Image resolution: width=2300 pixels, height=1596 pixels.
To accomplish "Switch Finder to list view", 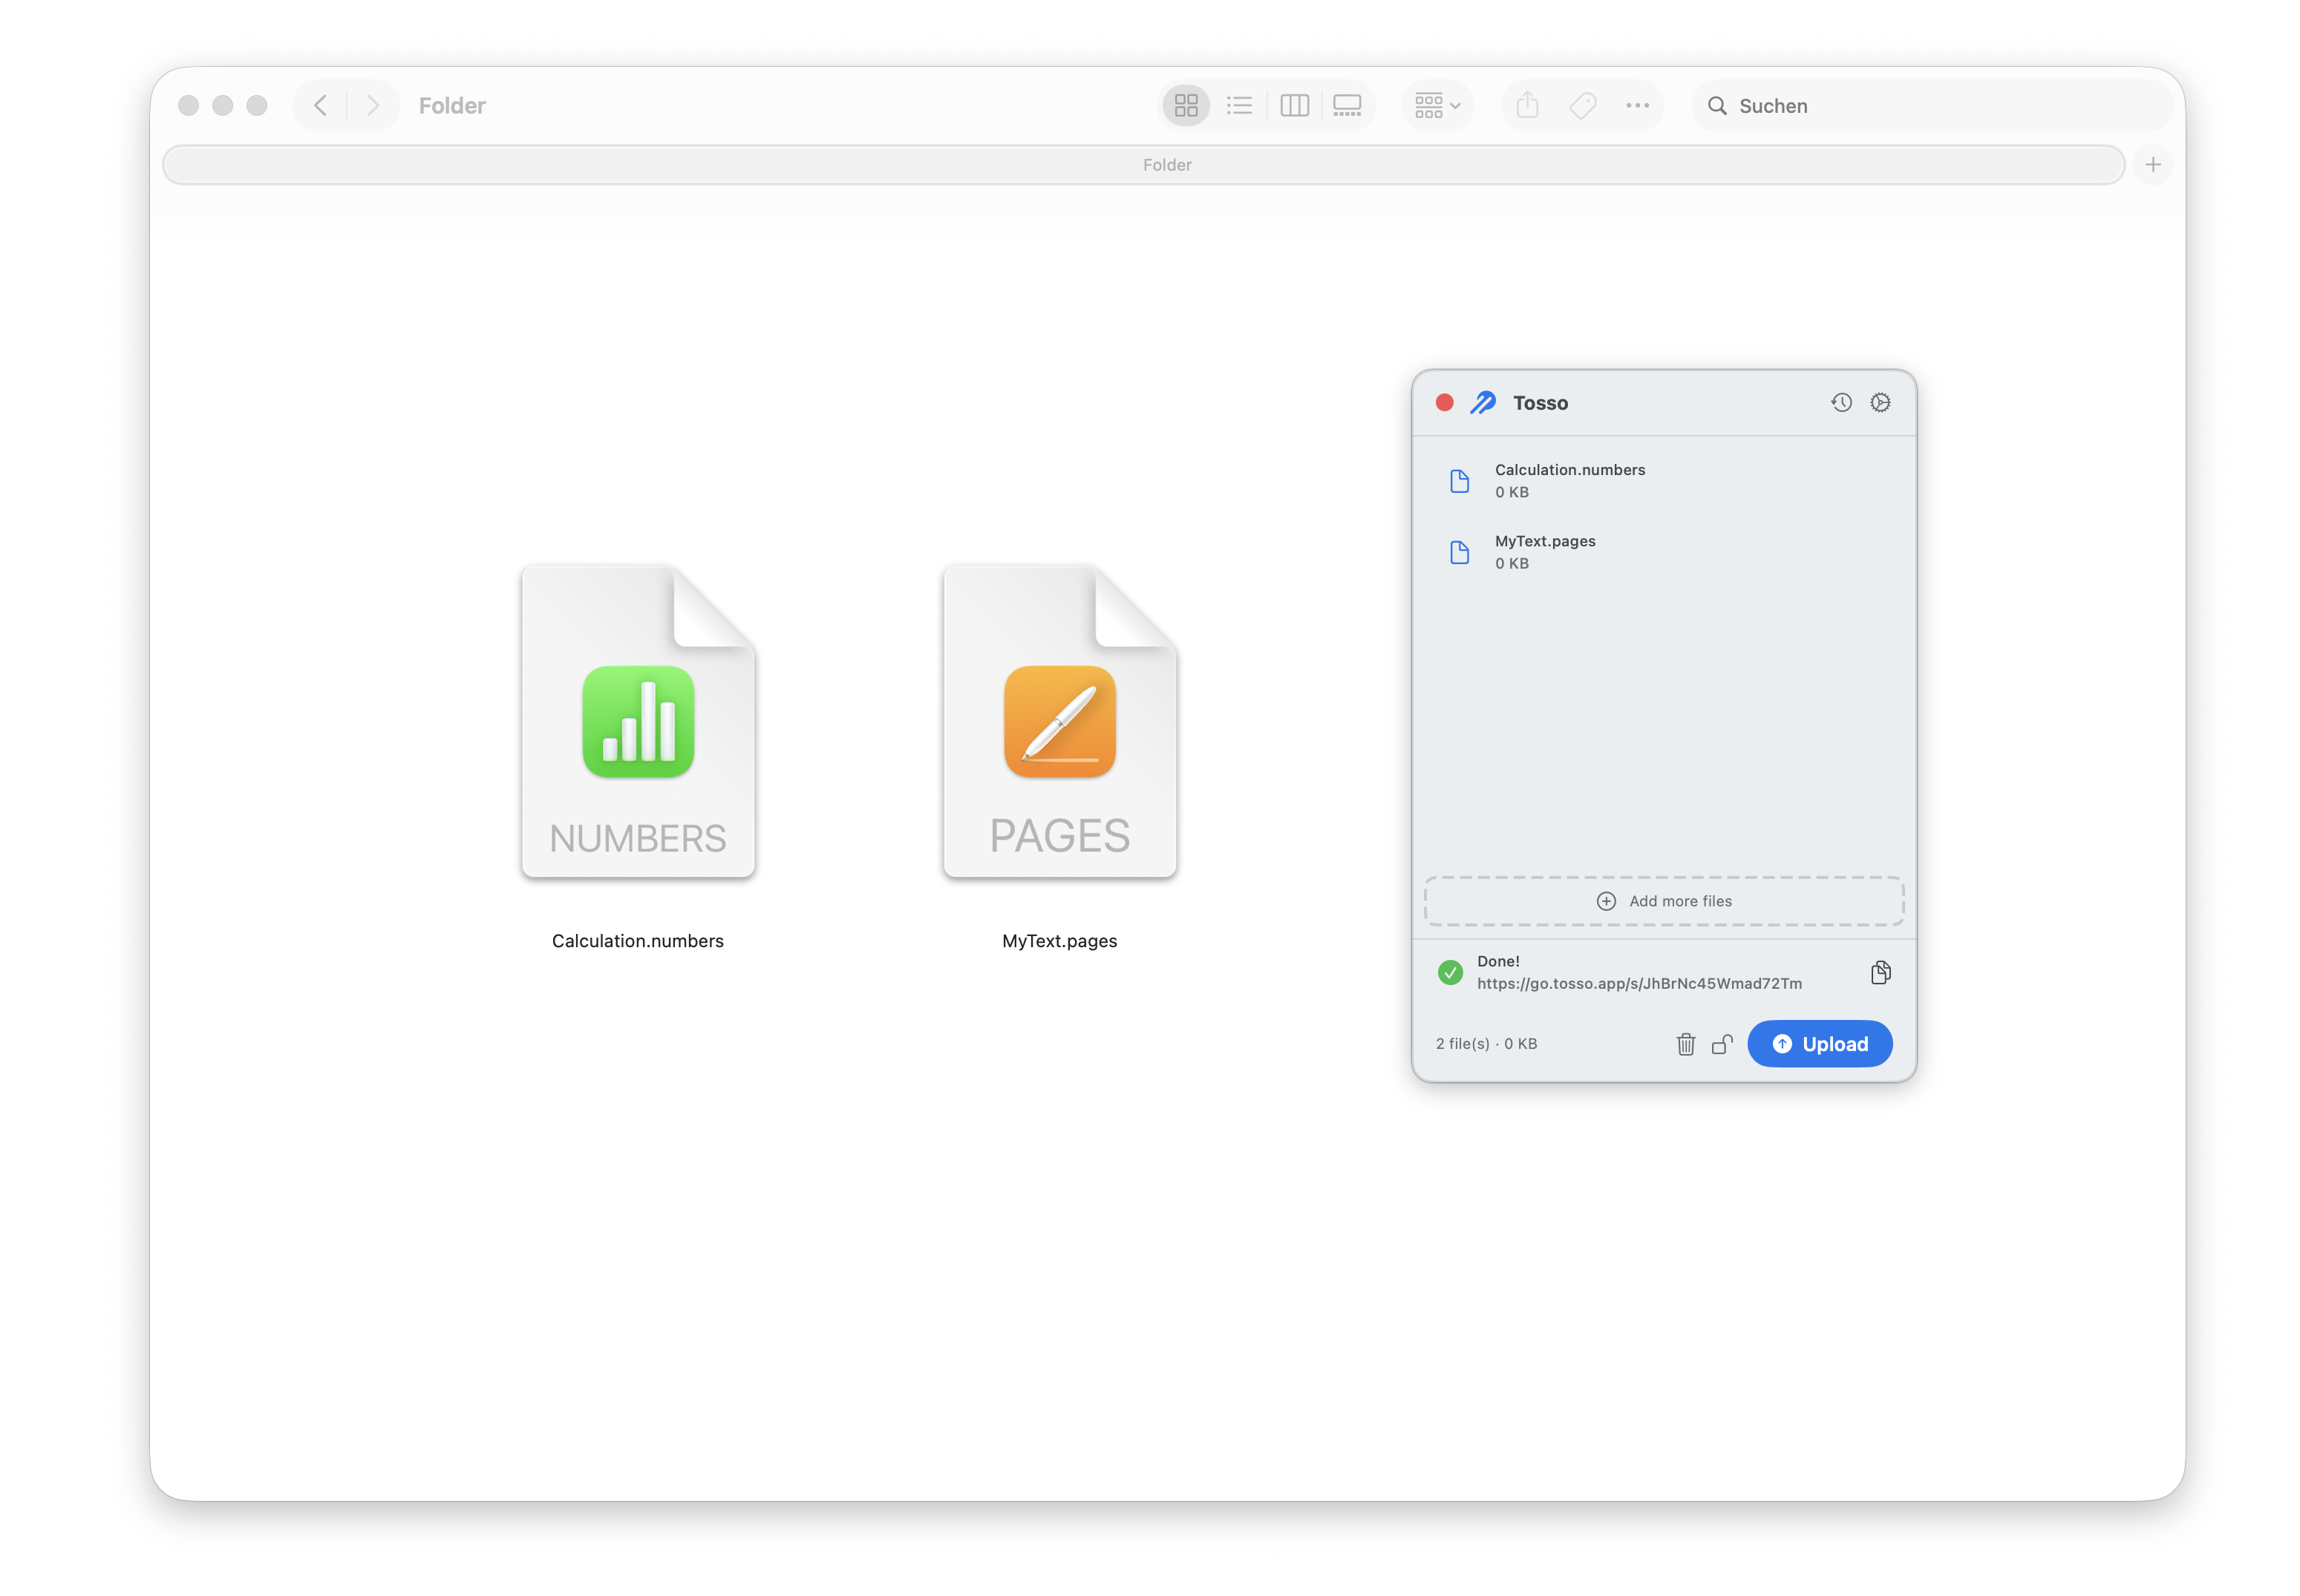I will click(x=1240, y=105).
